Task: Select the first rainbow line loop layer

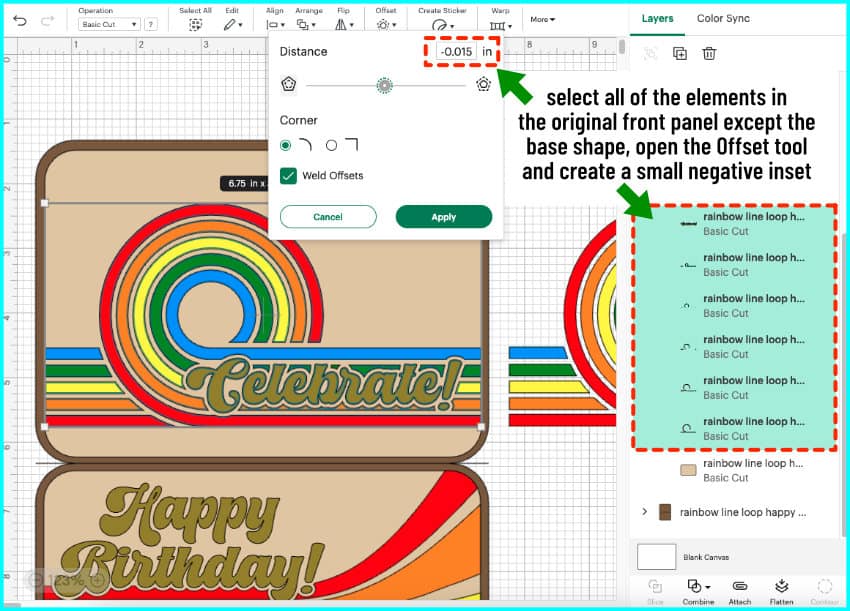Action: pos(735,224)
